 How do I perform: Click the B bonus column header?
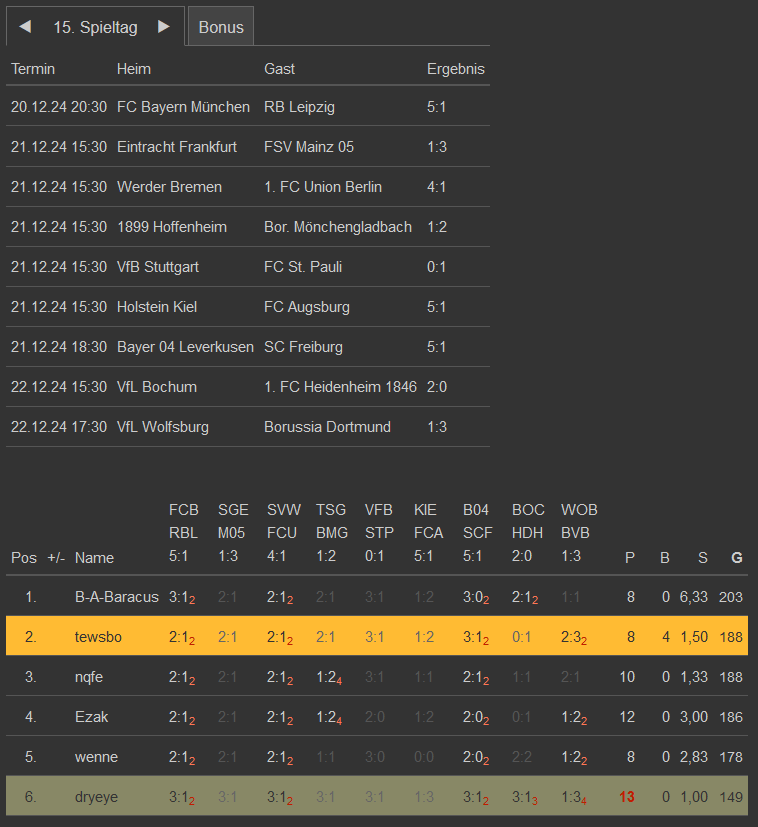click(x=664, y=558)
